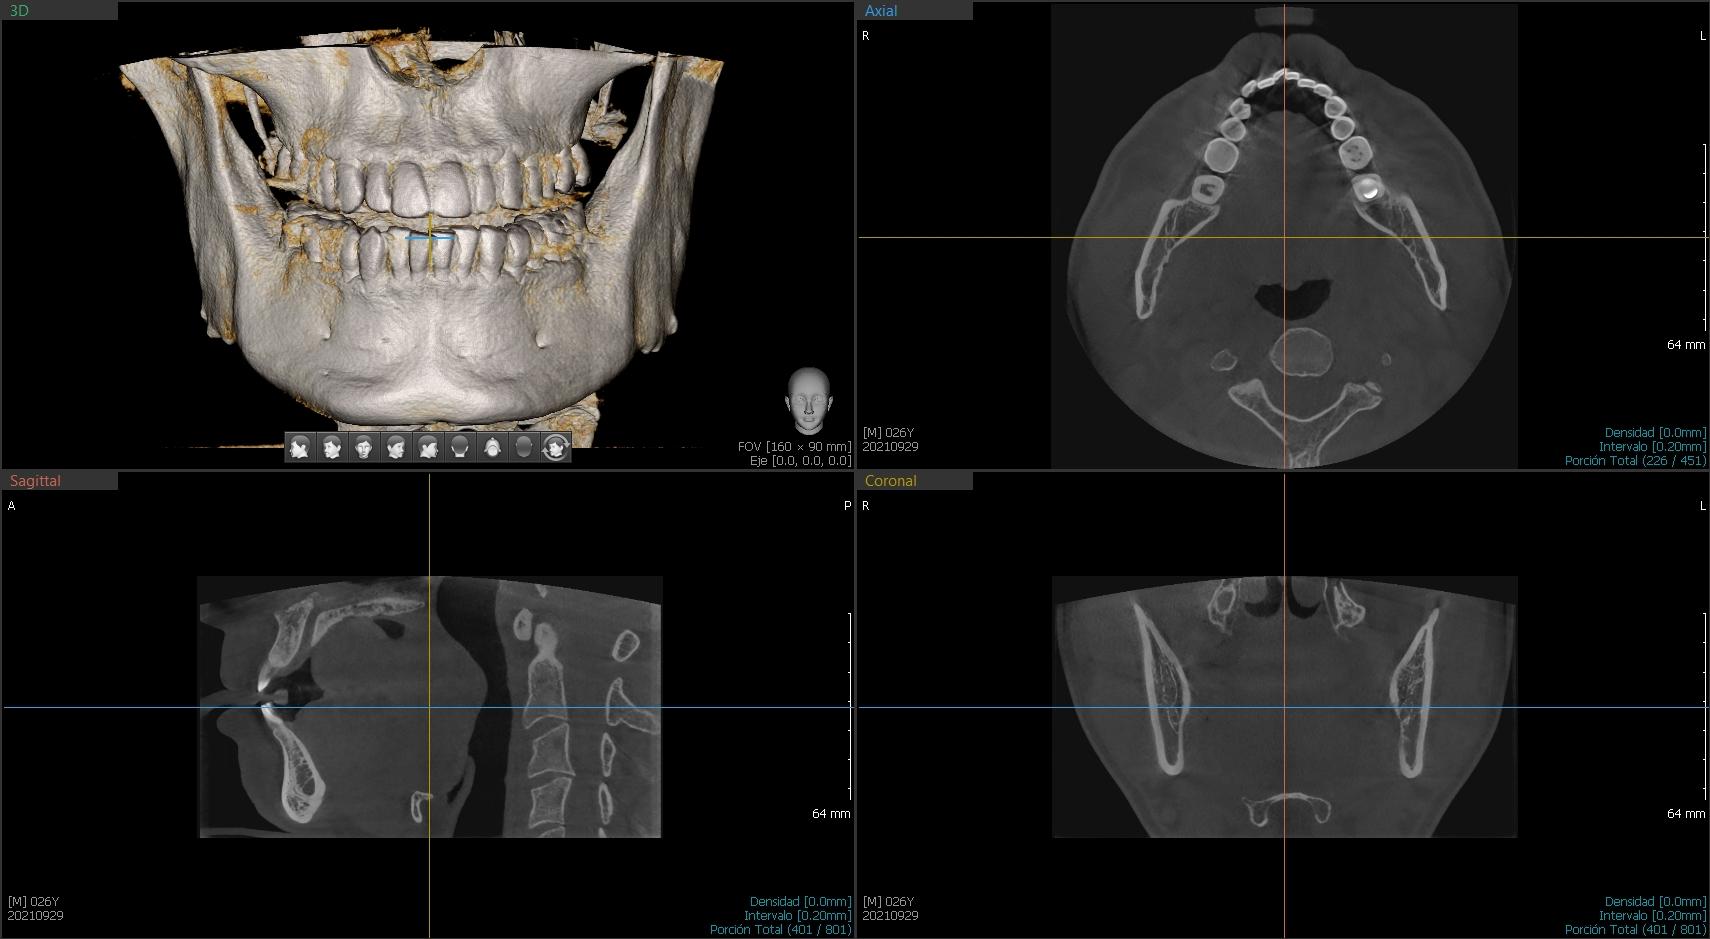Viewport: 1710px width, 939px height.
Task: Select the Coronal panel title
Action: click(x=890, y=481)
